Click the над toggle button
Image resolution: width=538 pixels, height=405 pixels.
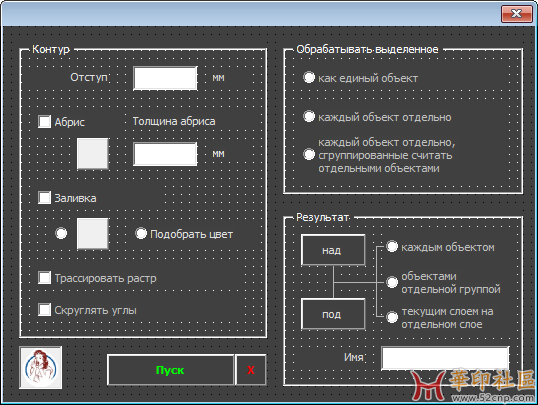(x=333, y=250)
